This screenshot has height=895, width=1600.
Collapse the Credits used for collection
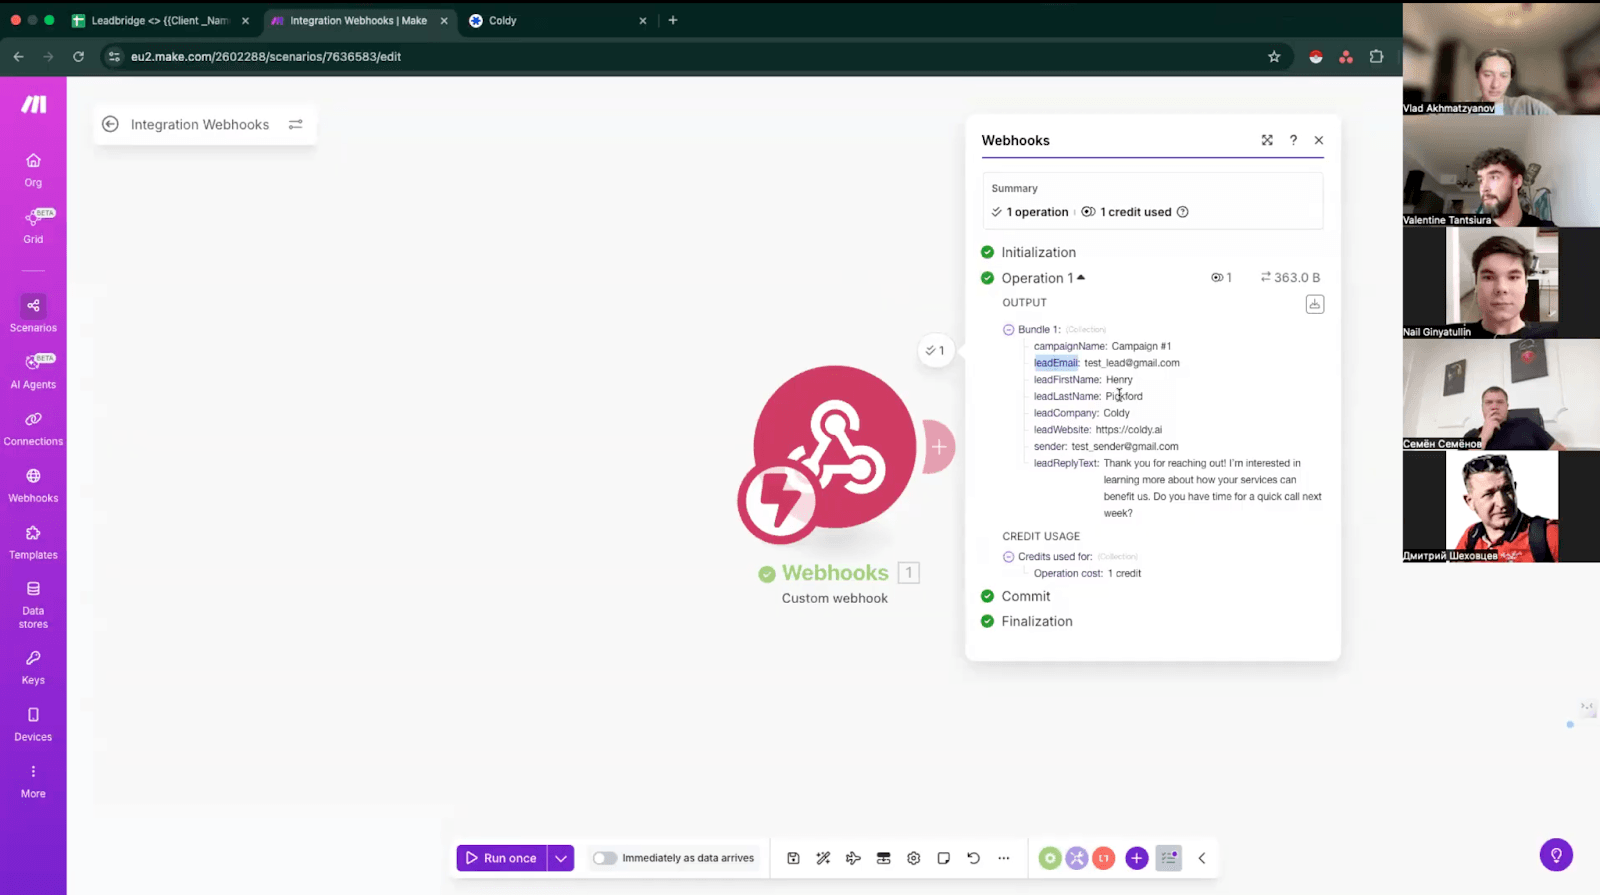click(1008, 557)
